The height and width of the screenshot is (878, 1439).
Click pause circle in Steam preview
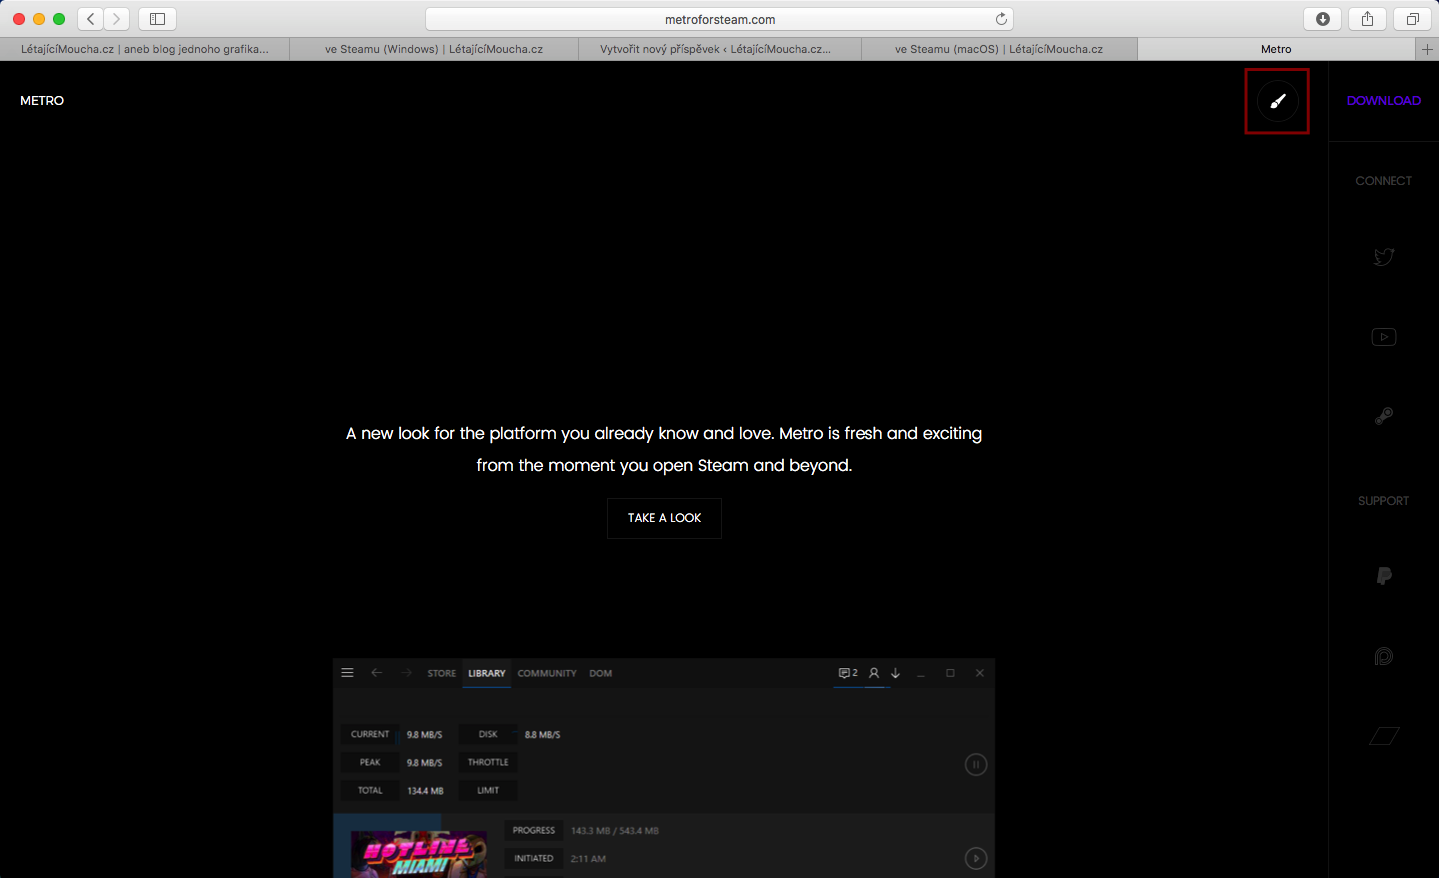point(976,765)
